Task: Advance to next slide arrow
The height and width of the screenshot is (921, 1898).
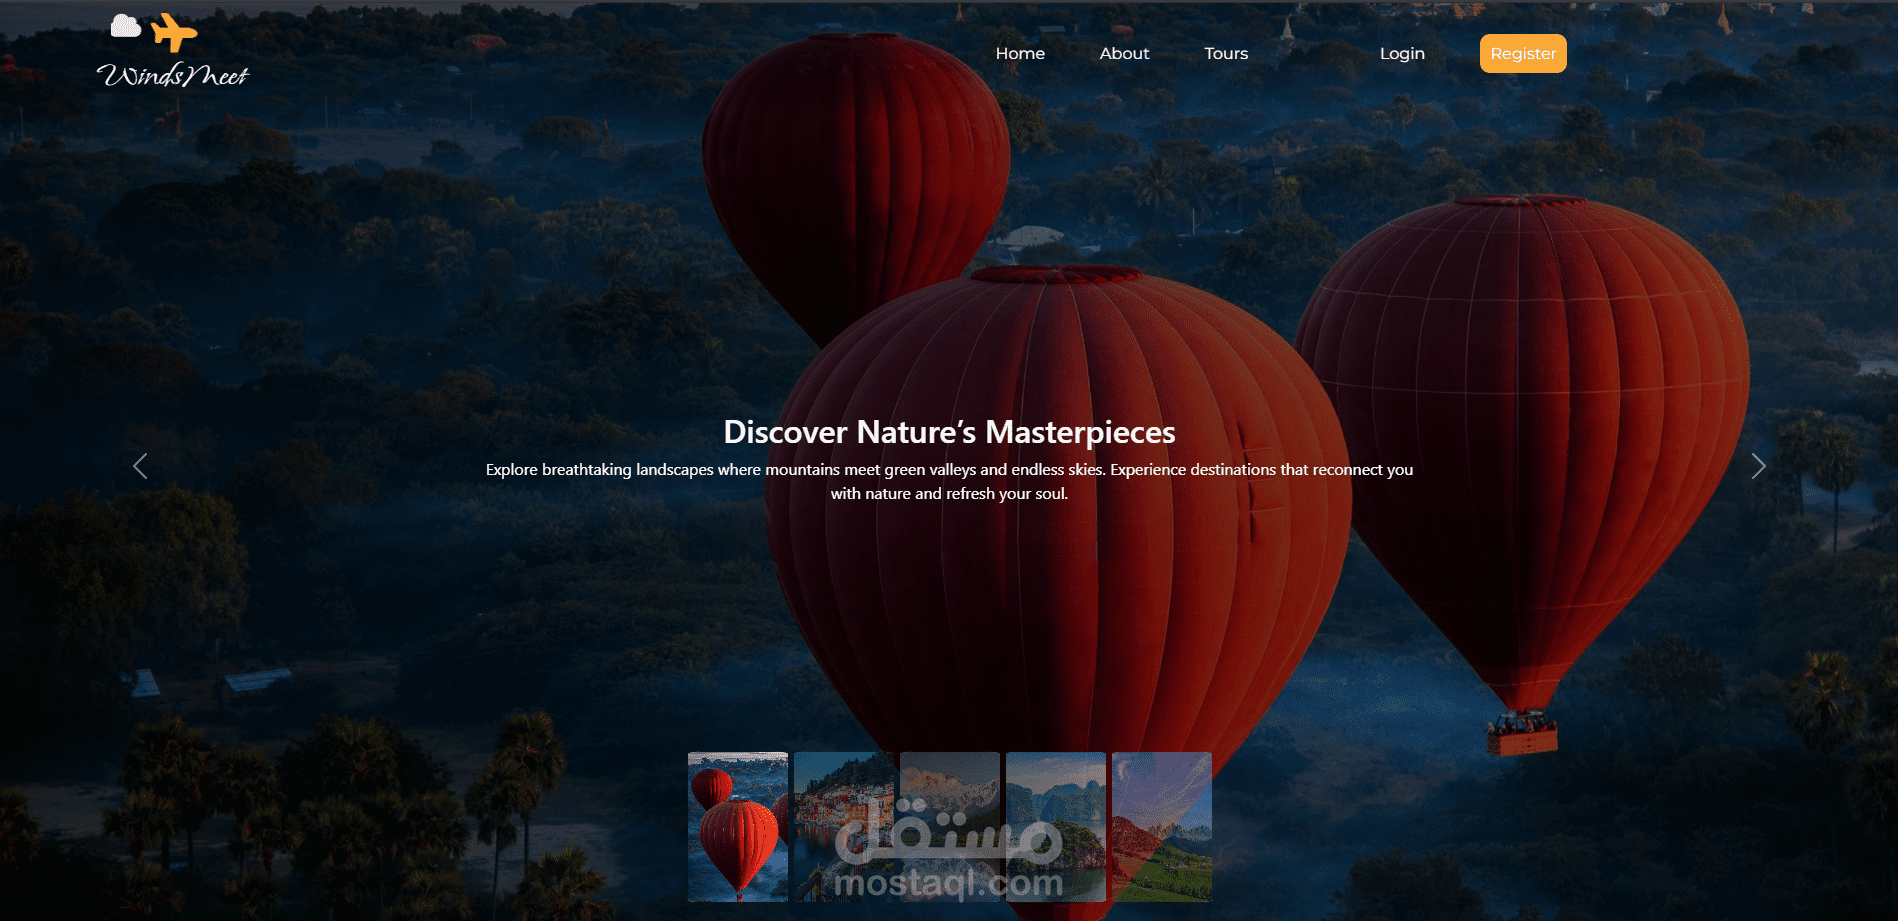Action: click(x=1758, y=466)
